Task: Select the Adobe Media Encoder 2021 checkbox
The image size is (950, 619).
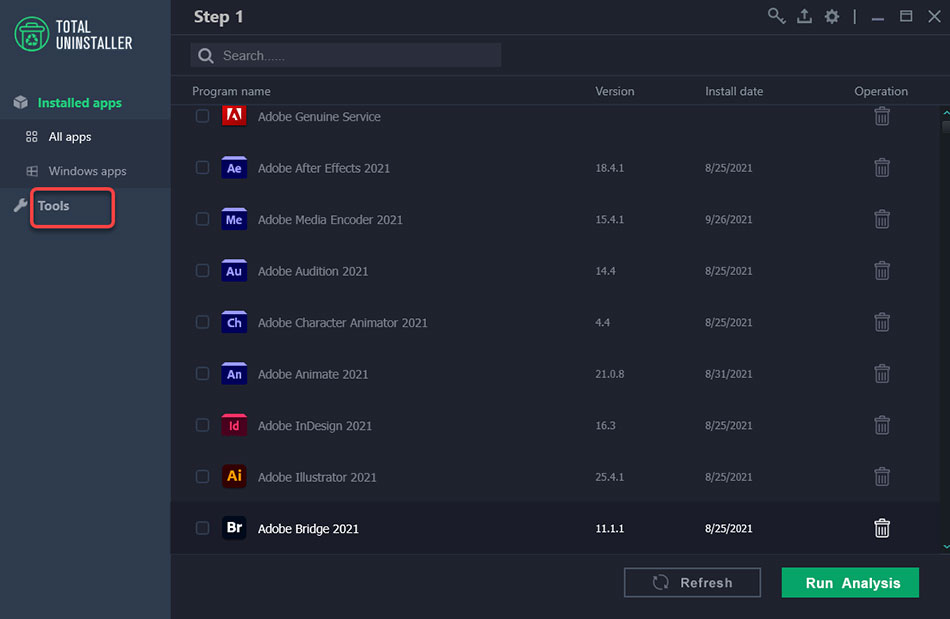Action: (202, 219)
